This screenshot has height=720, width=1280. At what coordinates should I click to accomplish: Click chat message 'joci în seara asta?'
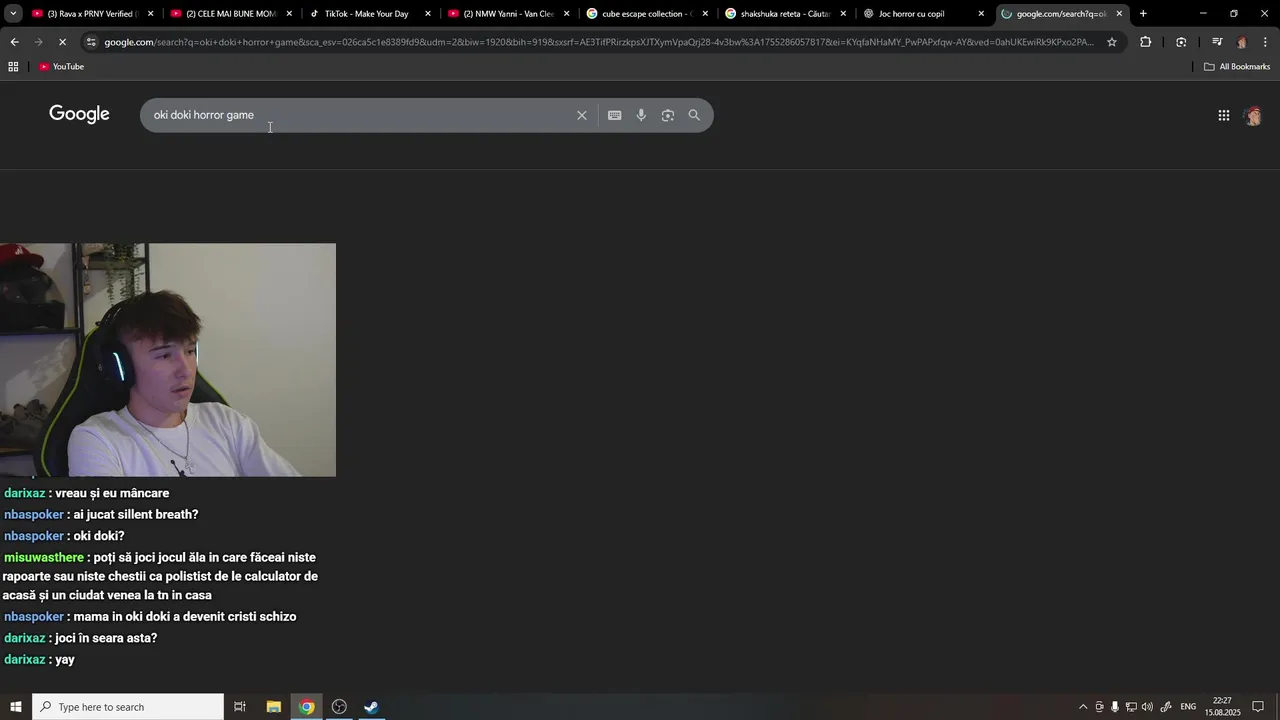(106, 638)
